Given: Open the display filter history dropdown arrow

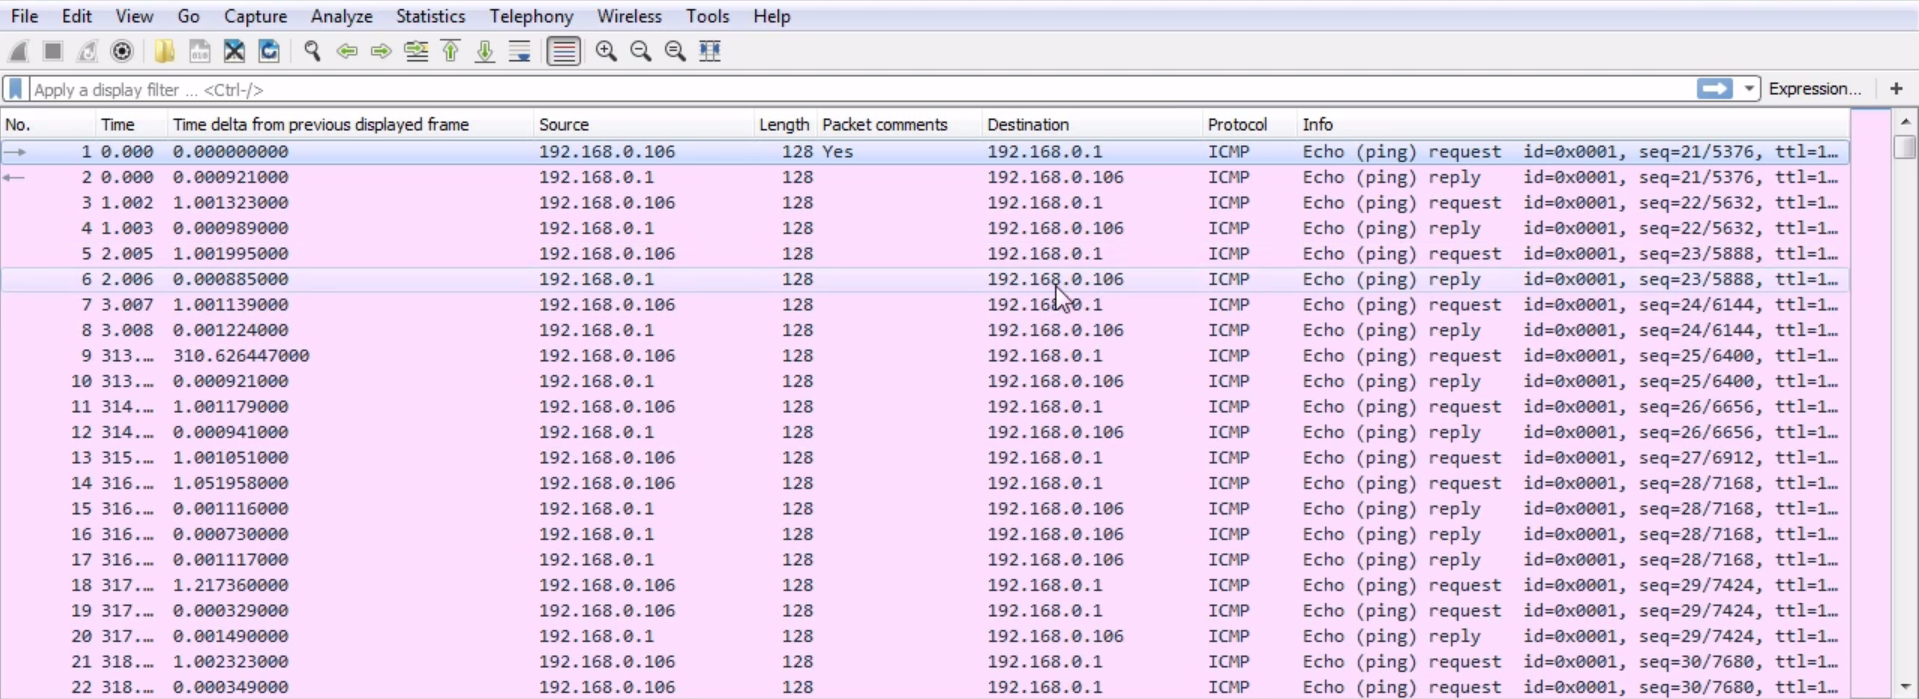Looking at the screenshot, I should coord(1749,89).
